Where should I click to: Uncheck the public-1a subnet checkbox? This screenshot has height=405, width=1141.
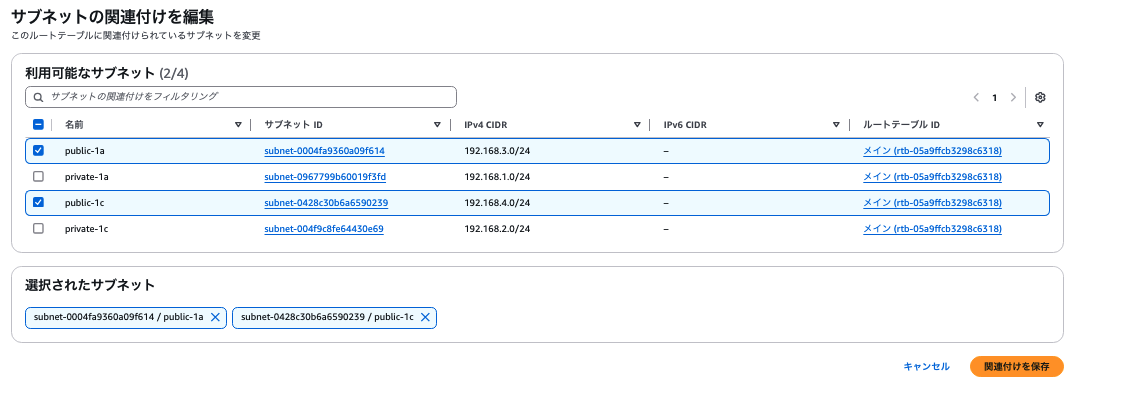tap(39, 151)
